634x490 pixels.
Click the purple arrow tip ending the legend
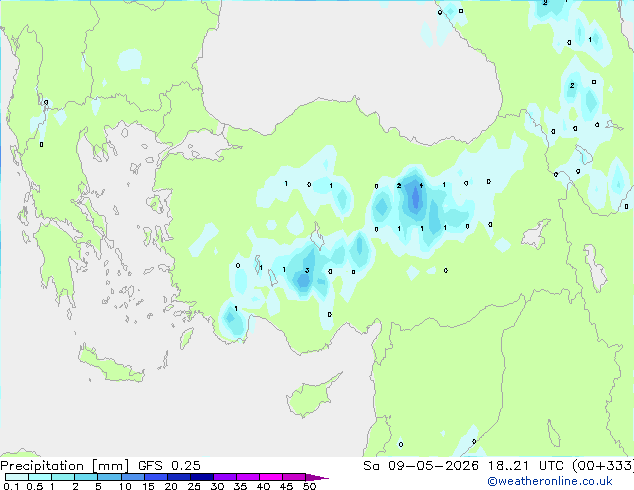317,477
